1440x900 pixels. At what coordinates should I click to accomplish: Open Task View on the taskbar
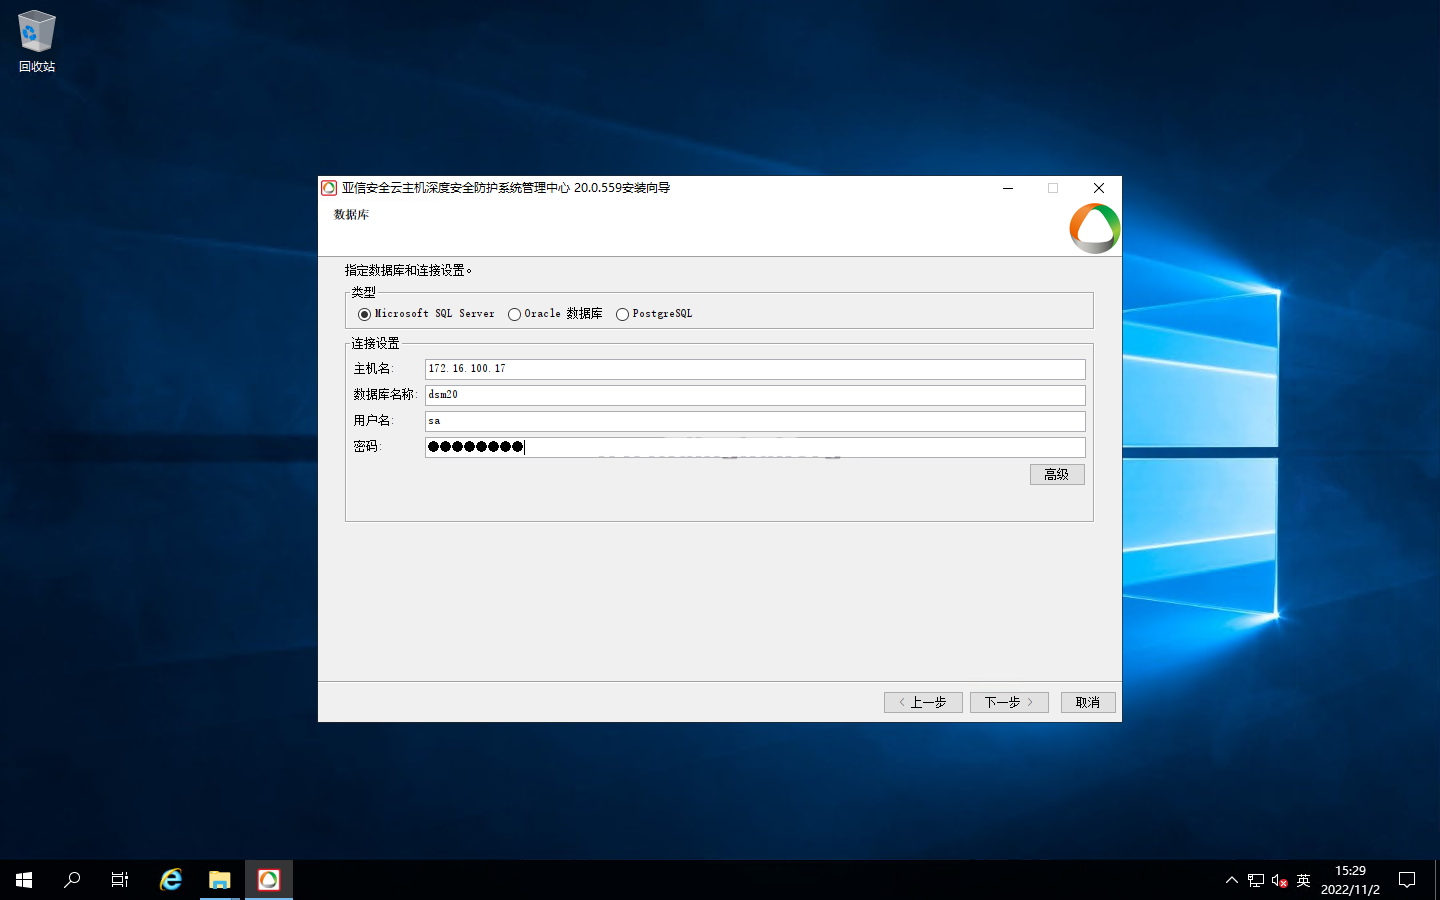point(120,880)
